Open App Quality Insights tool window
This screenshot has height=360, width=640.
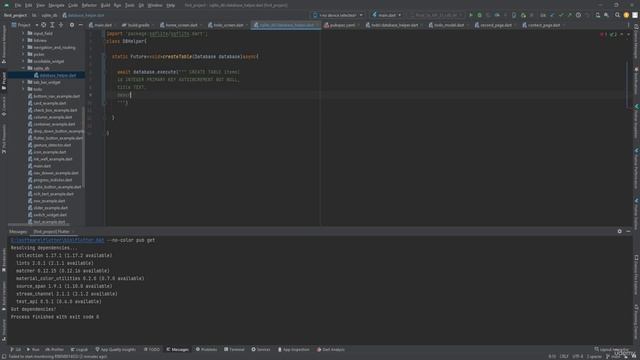(116, 349)
